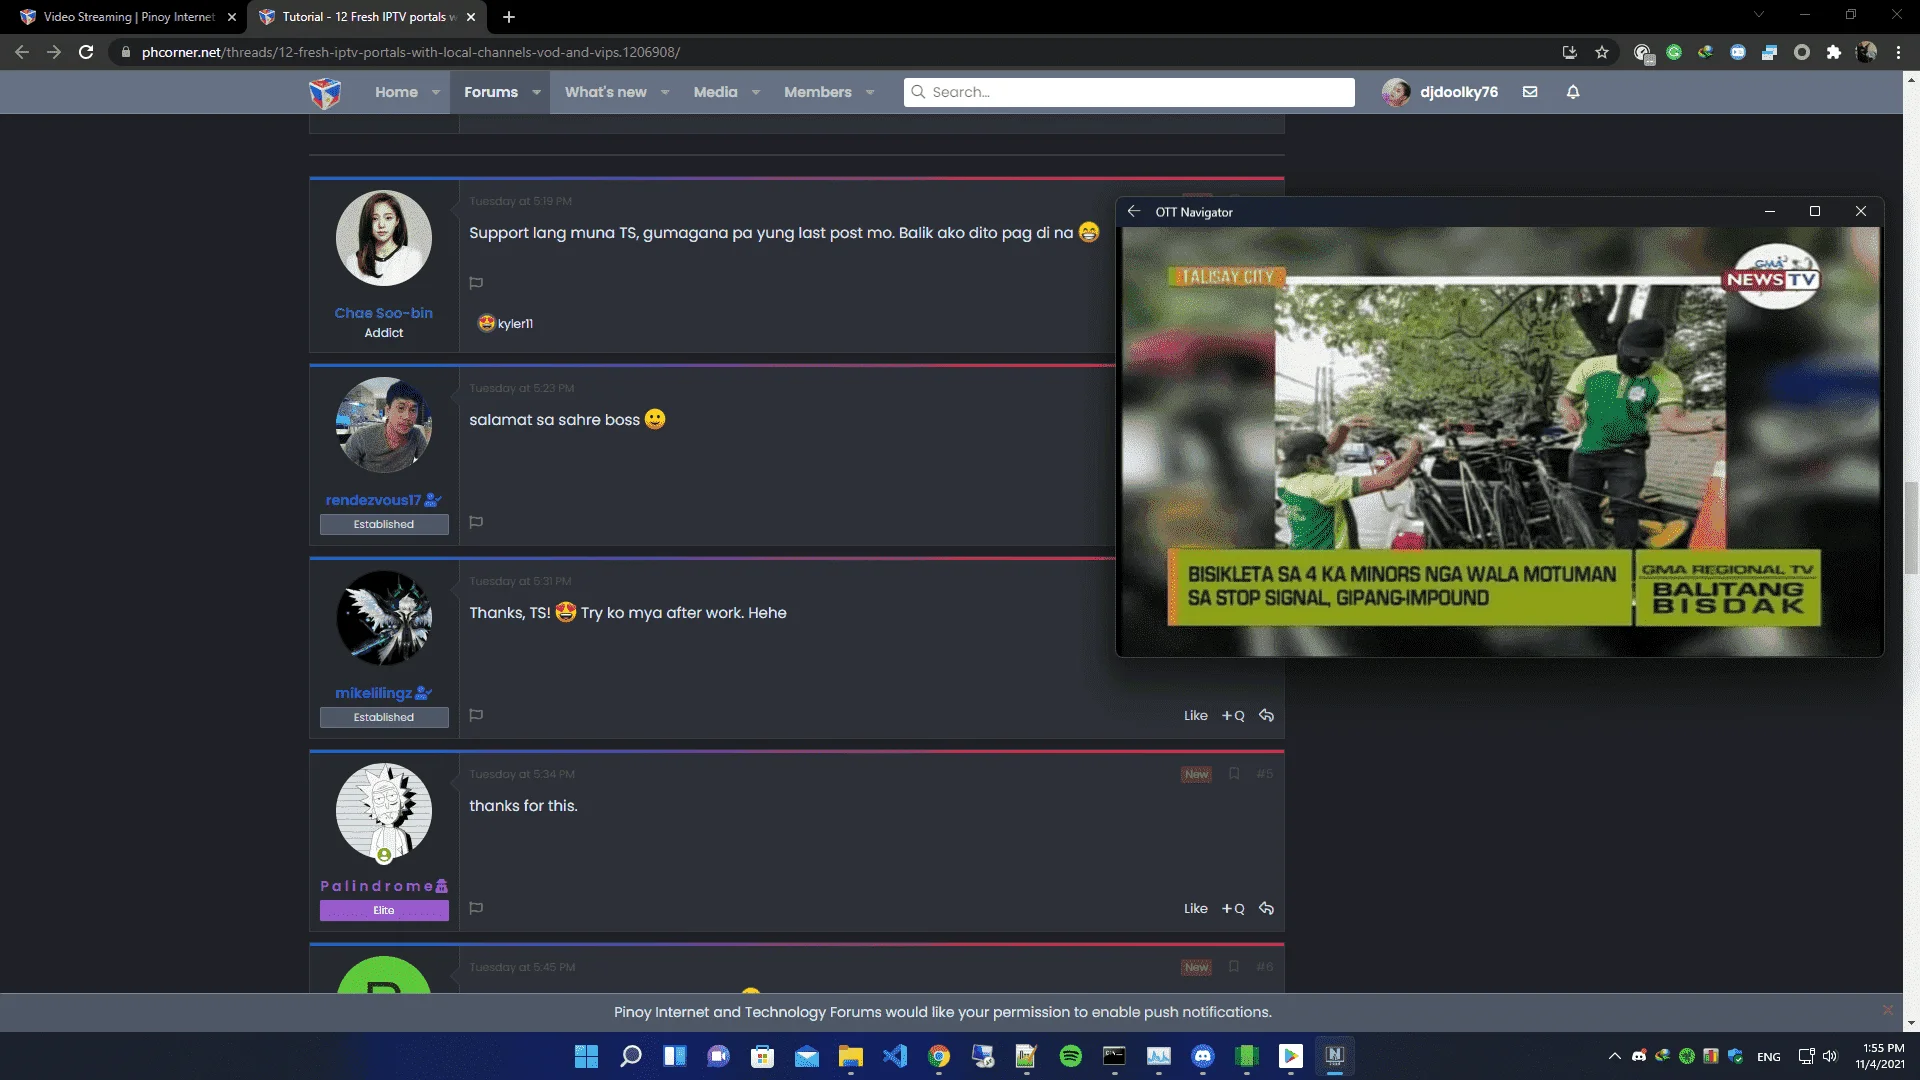Report Chae Soo-bin's post with flag icon

tap(476, 283)
